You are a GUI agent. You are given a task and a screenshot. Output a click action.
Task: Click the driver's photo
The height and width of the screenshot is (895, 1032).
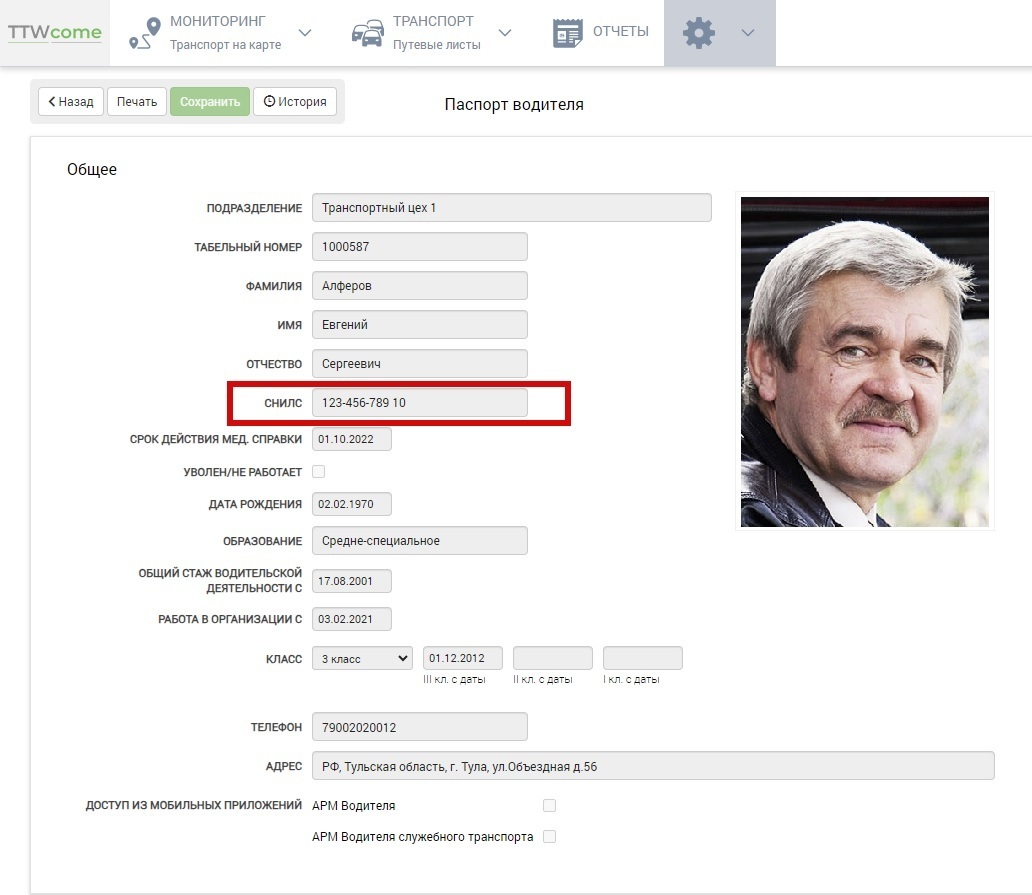pyautogui.click(x=864, y=362)
